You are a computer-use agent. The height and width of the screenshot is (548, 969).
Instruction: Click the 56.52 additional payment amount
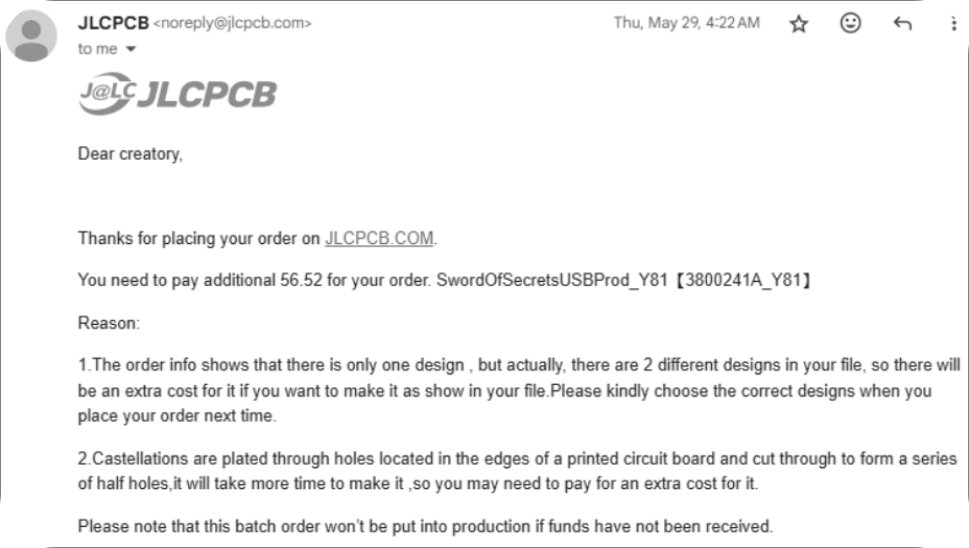click(x=299, y=281)
